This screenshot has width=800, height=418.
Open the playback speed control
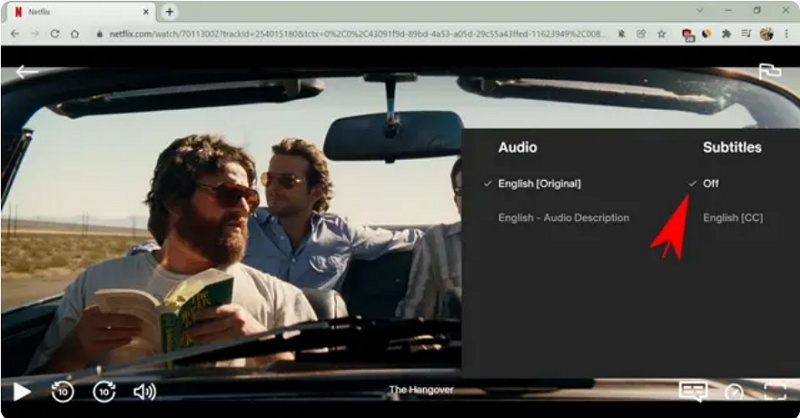pyautogui.click(x=735, y=392)
